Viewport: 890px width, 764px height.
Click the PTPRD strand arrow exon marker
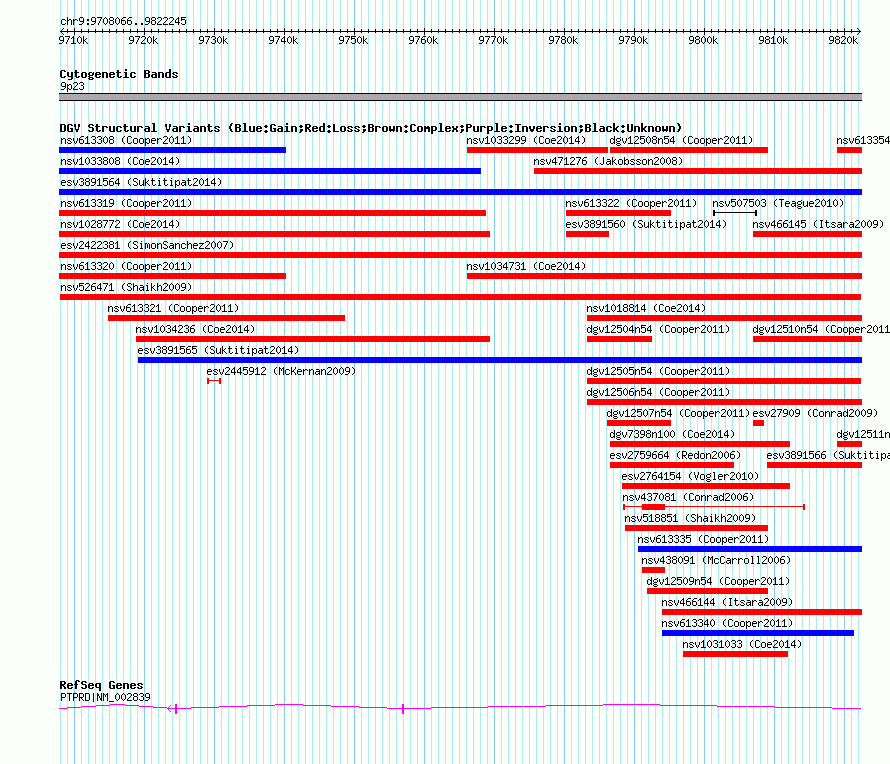[173, 708]
